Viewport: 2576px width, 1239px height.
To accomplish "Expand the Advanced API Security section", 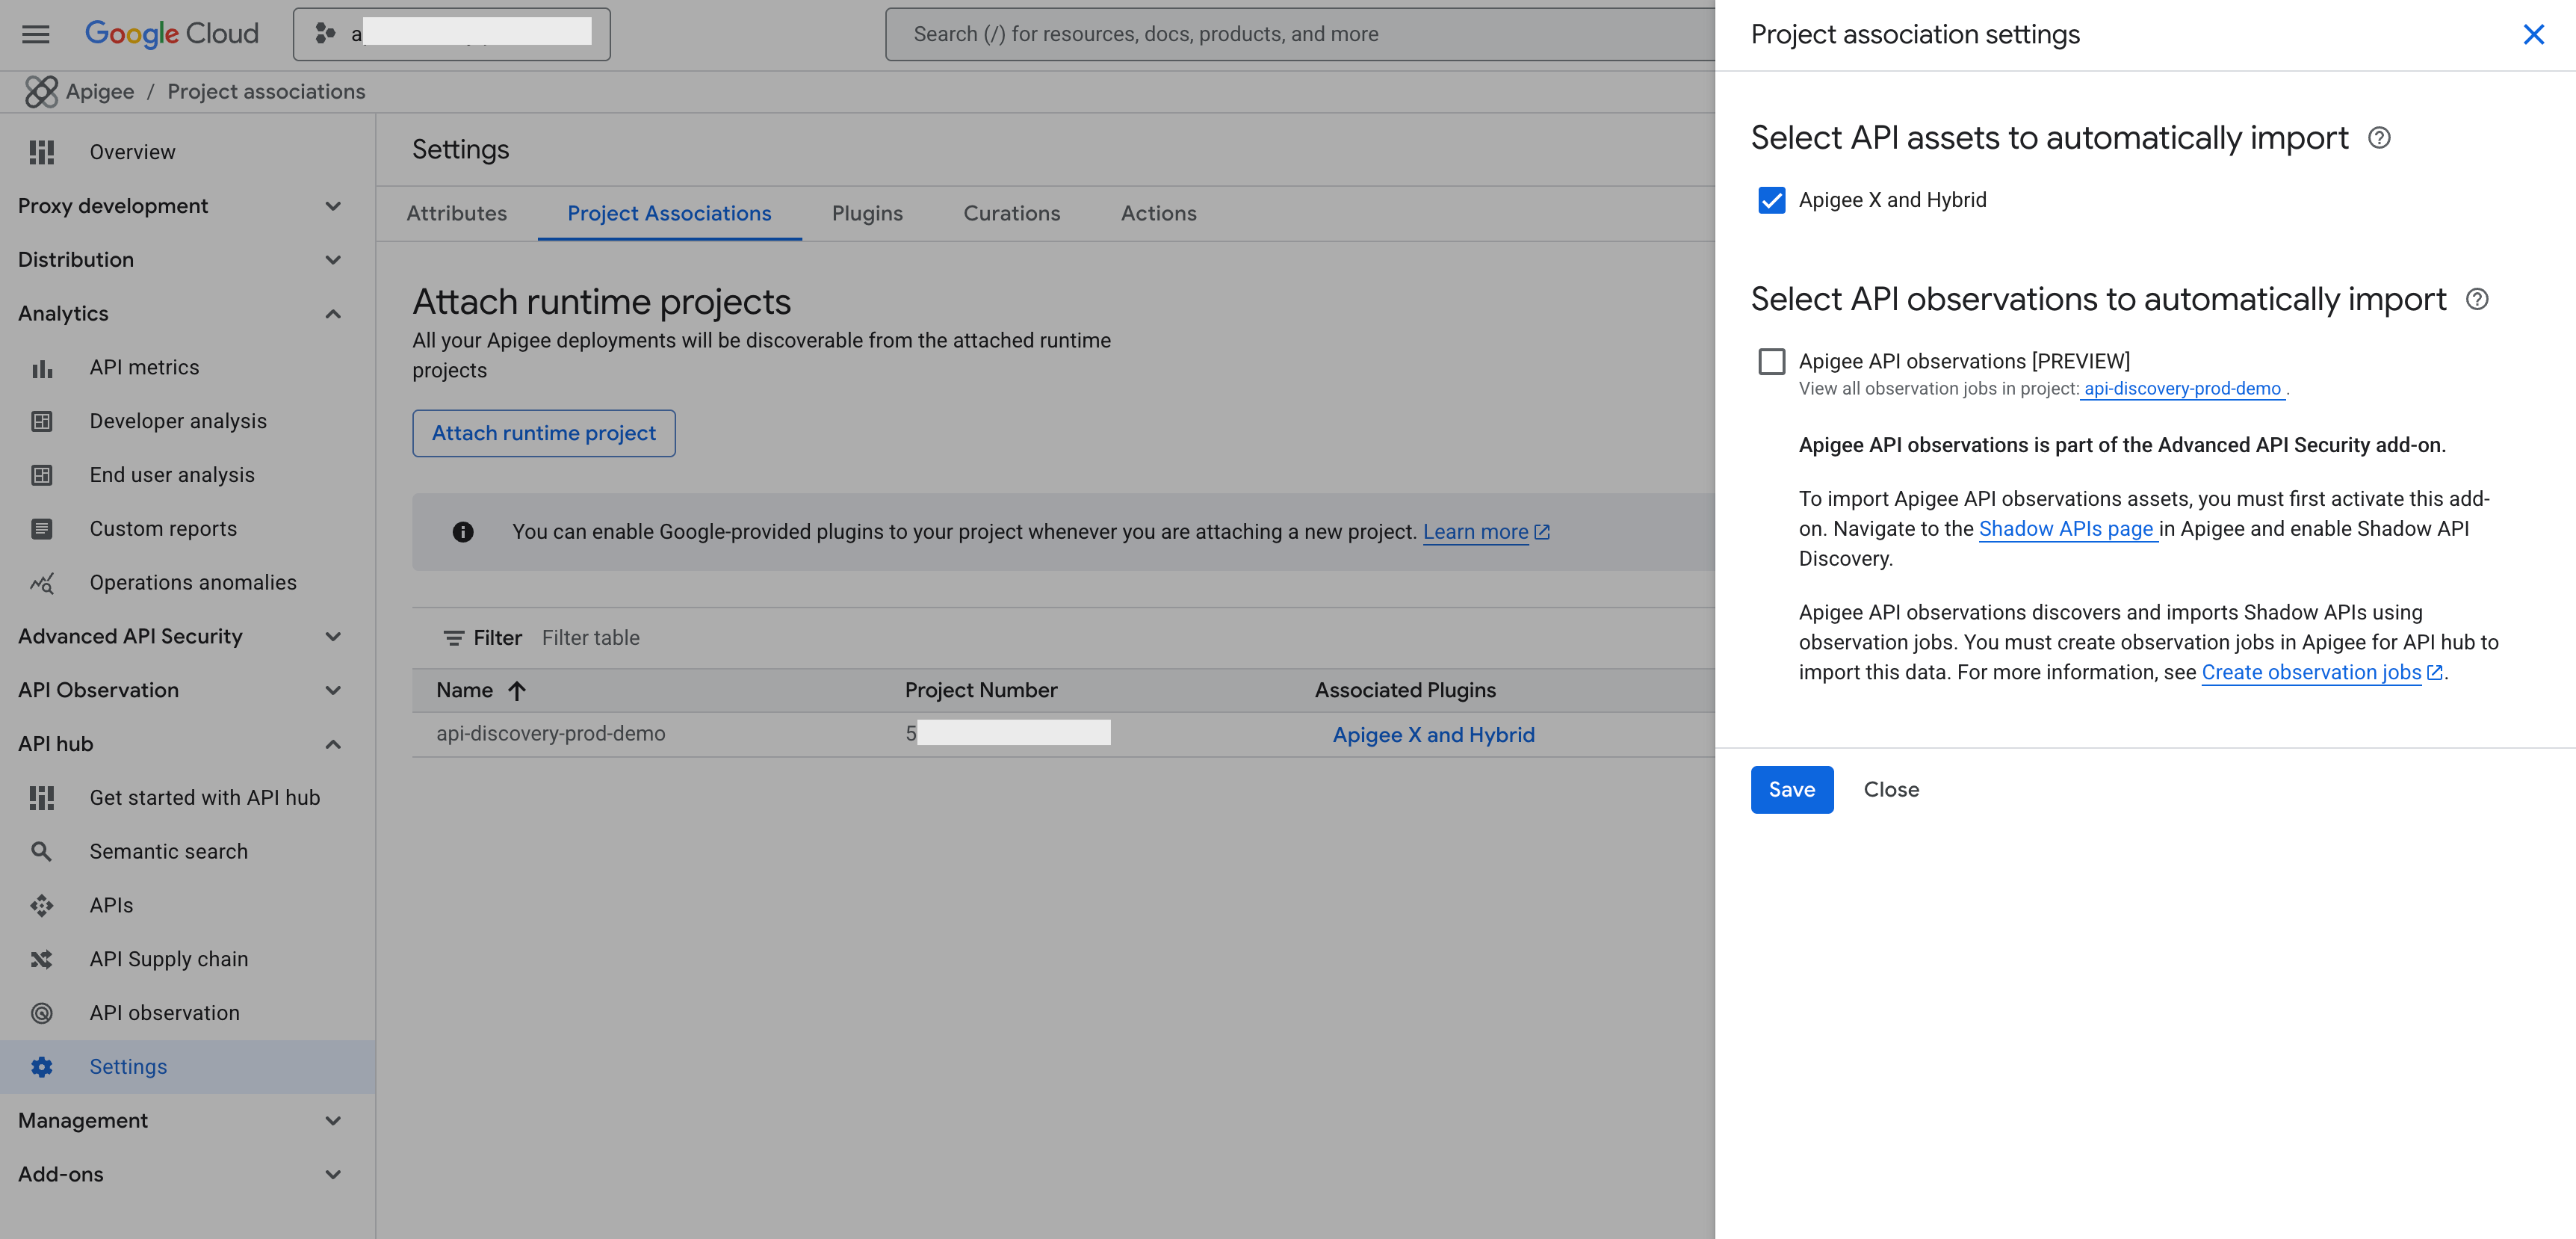I will click(x=334, y=636).
